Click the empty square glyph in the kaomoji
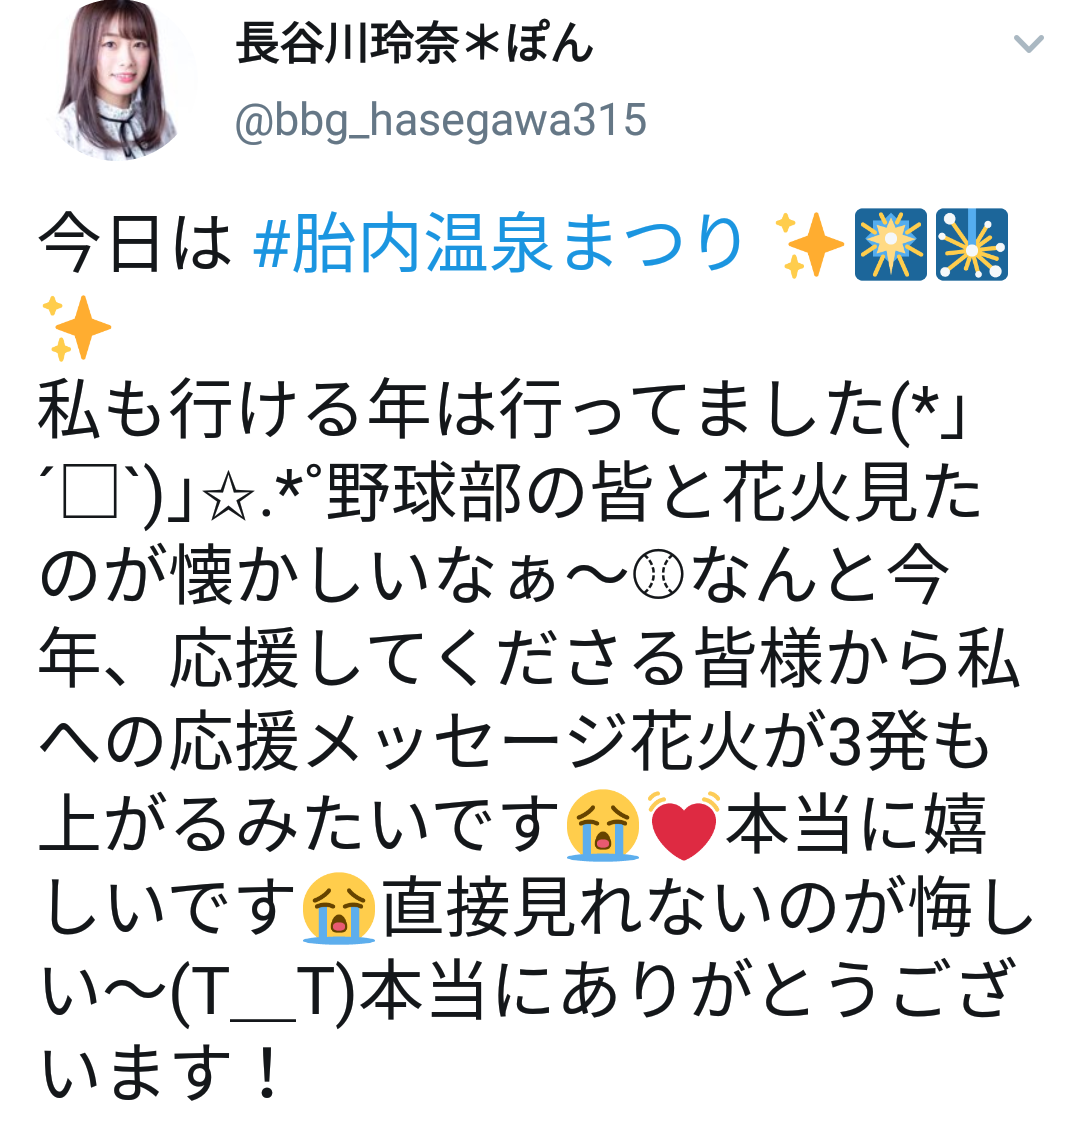This screenshot has height=1123, width=1080. (x=90, y=493)
